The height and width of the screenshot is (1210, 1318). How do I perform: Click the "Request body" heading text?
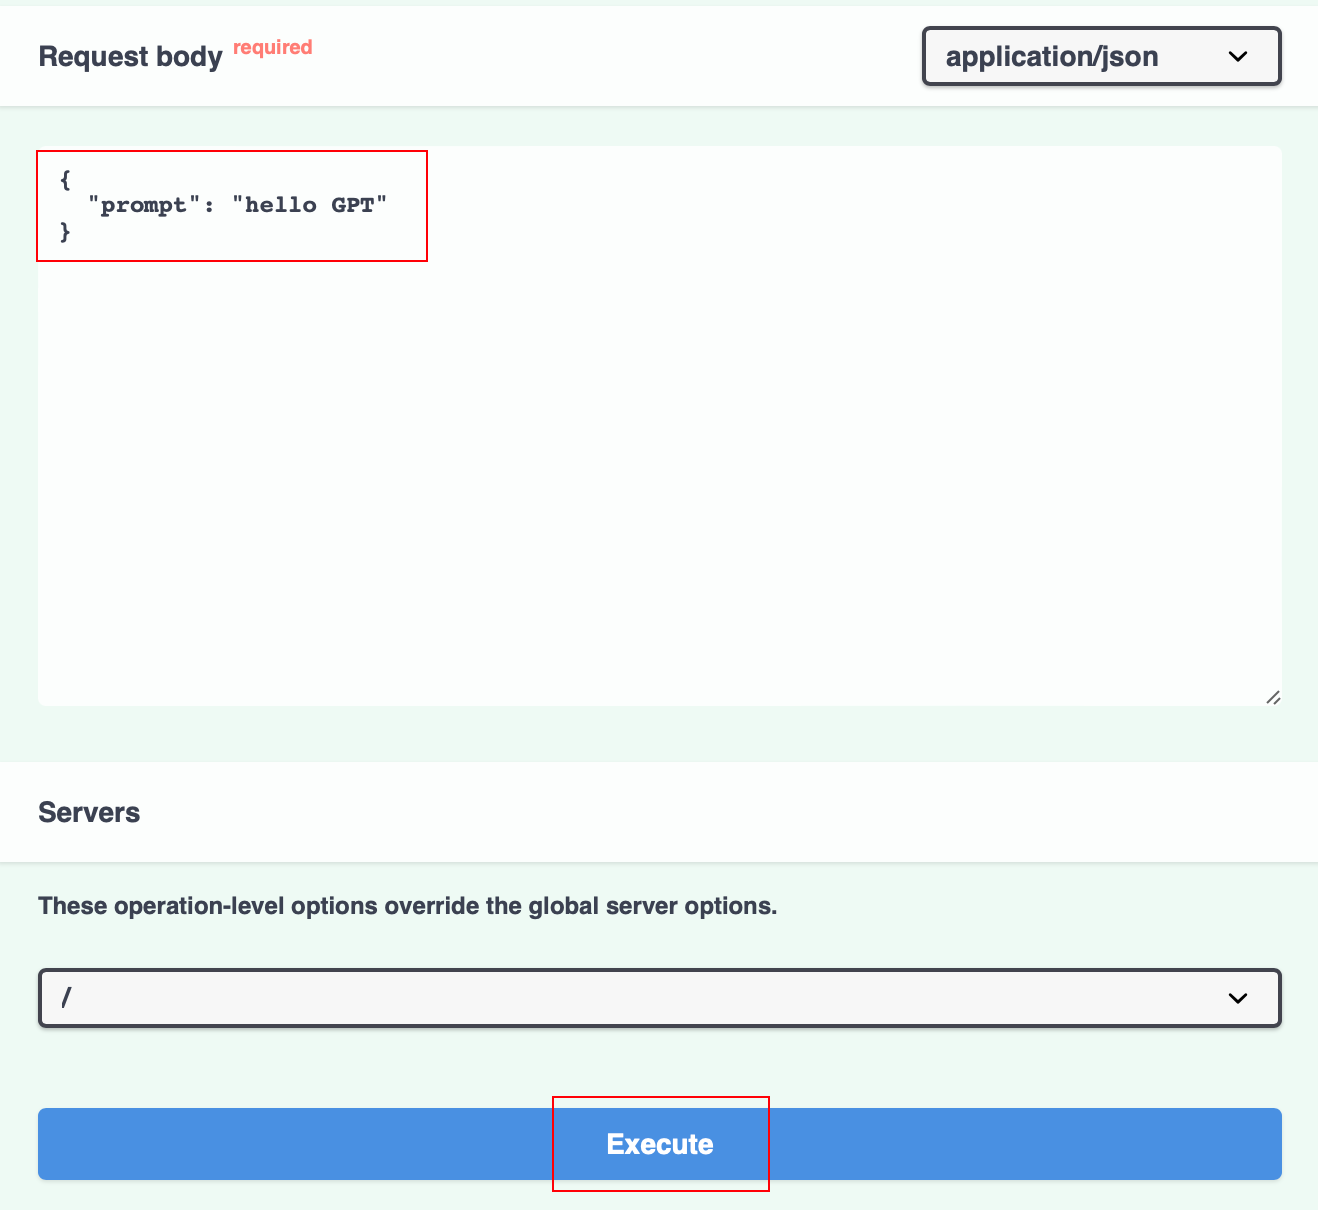(130, 57)
